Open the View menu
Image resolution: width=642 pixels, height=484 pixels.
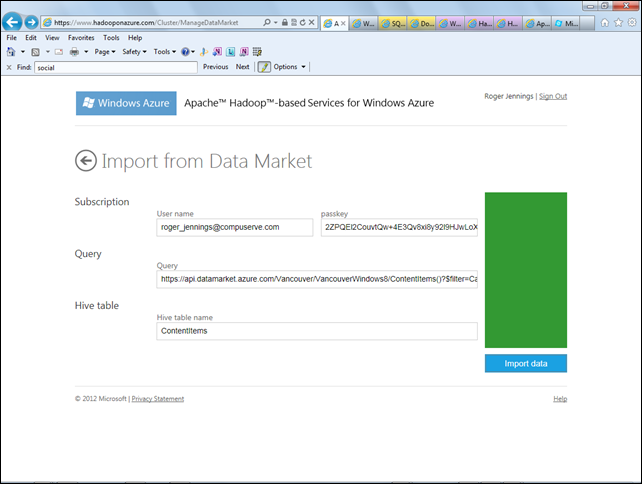point(52,38)
